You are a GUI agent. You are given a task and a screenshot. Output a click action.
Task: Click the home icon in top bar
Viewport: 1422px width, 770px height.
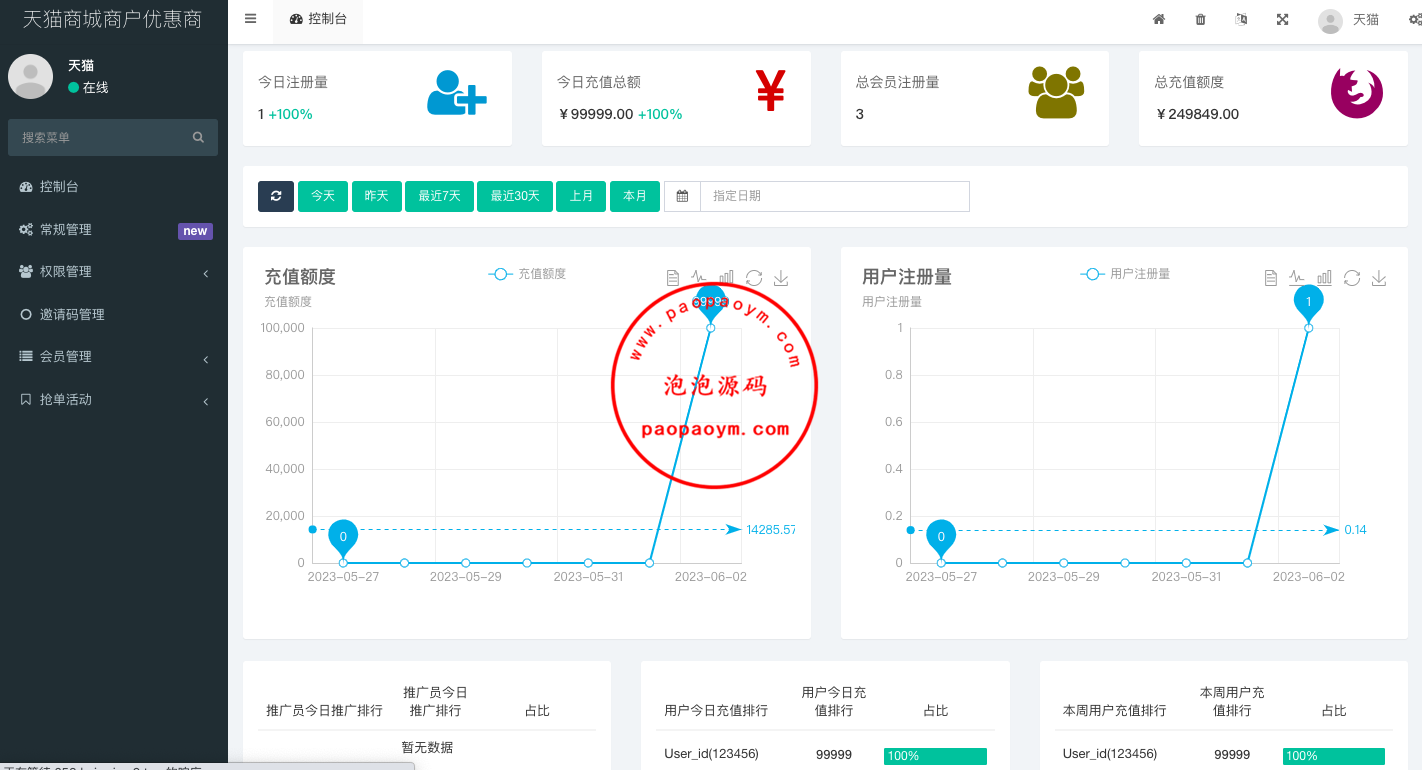point(1159,19)
